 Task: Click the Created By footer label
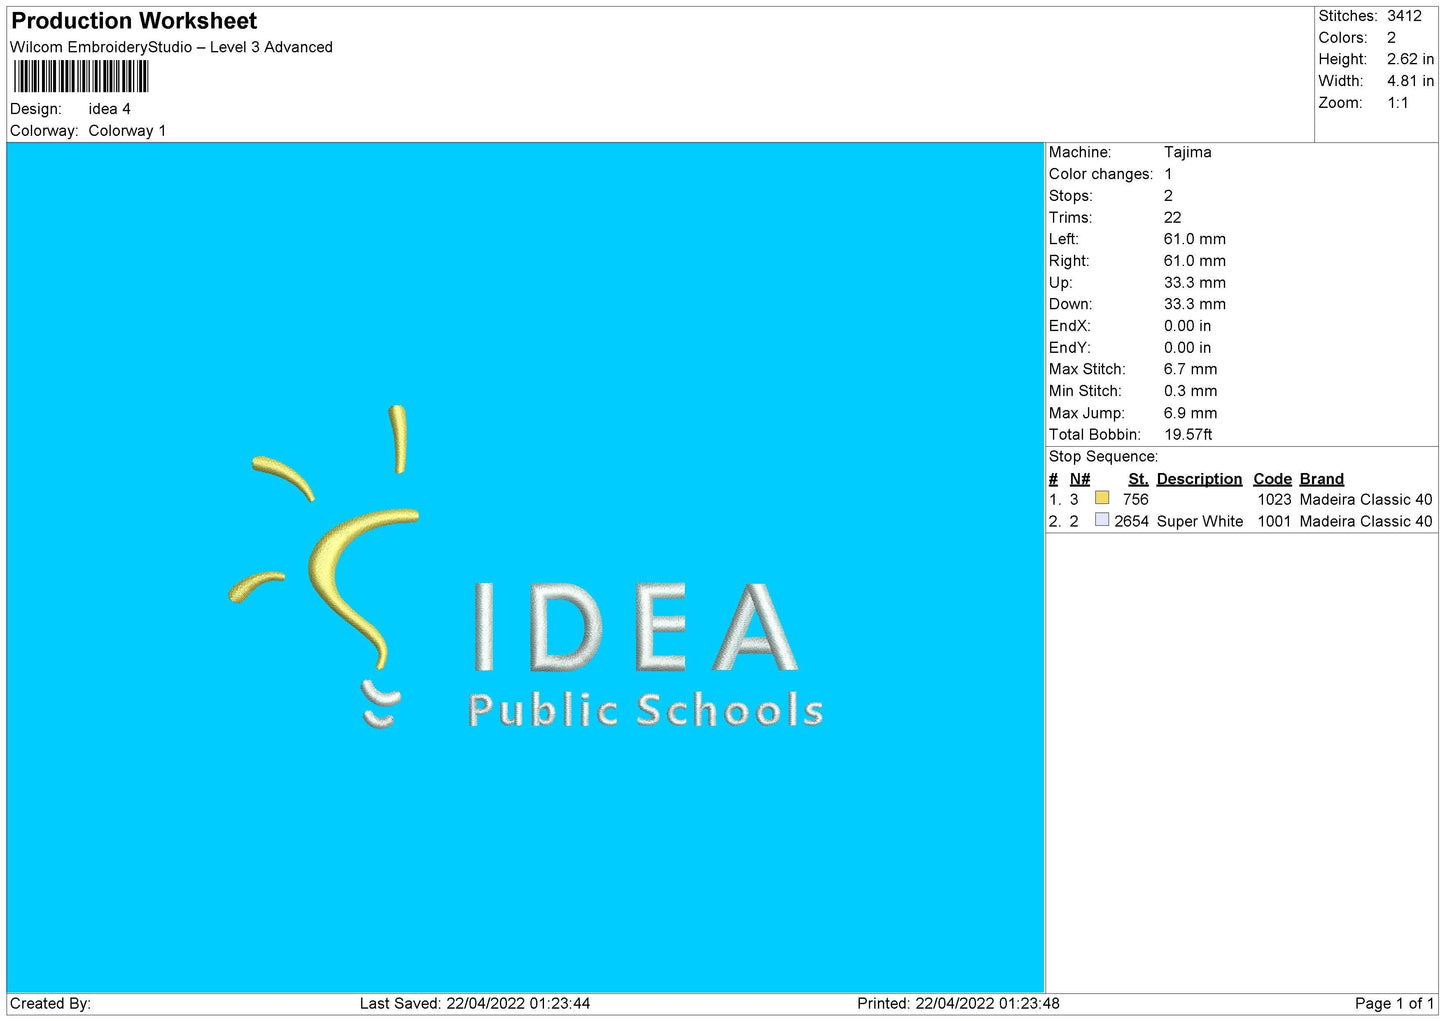point(50,1003)
